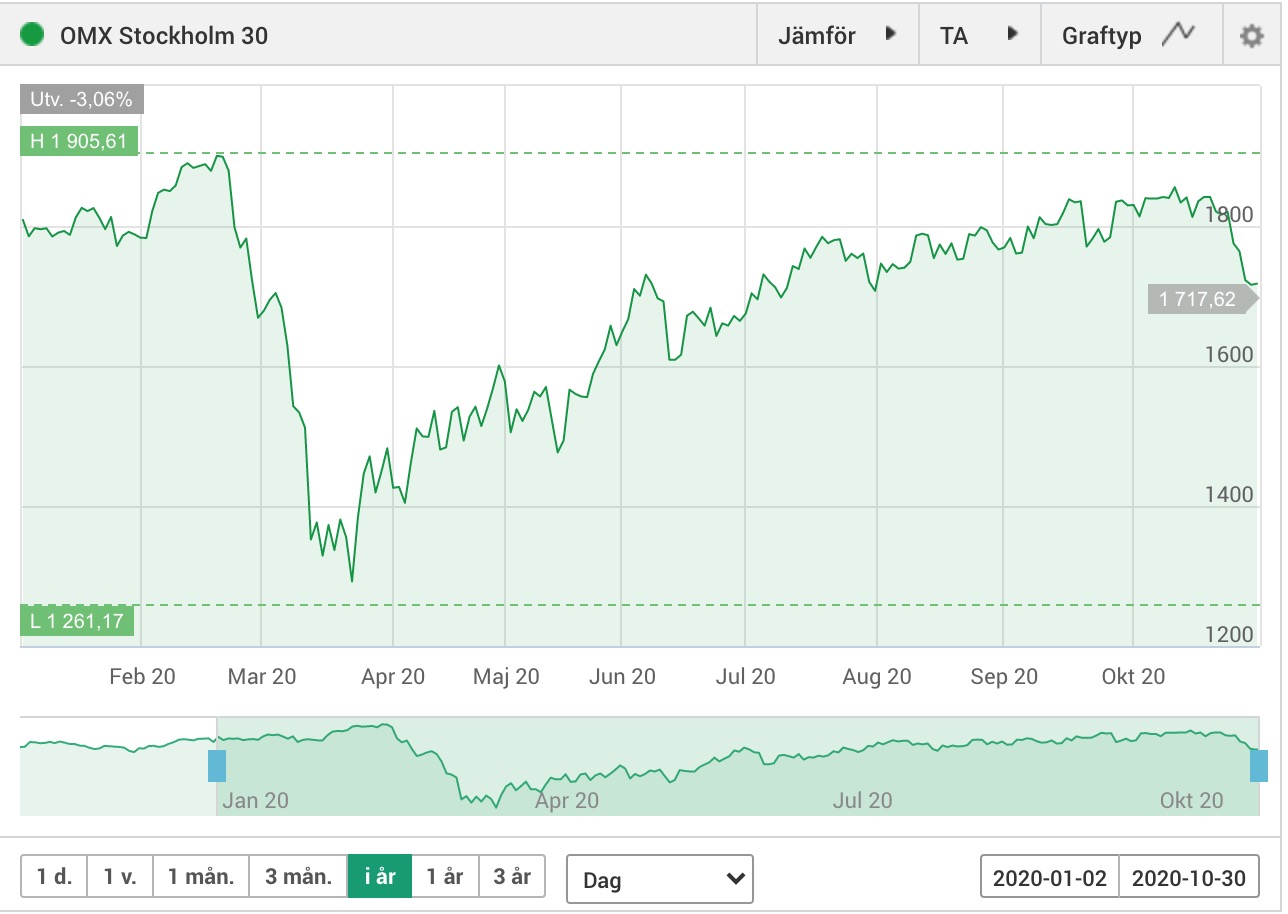Click the TA arrow icon
The height and width of the screenshot is (914, 1288).
(x=1012, y=34)
